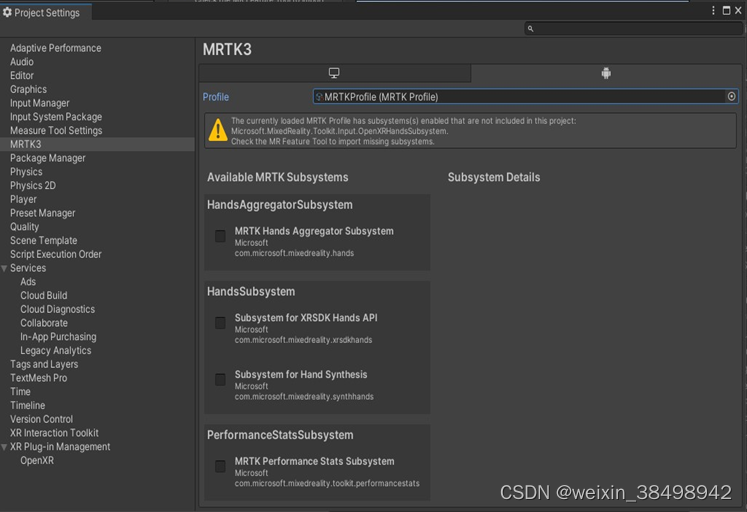Open Time settings
This screenshot has height=512, width=747.
(x=20, y=392)
